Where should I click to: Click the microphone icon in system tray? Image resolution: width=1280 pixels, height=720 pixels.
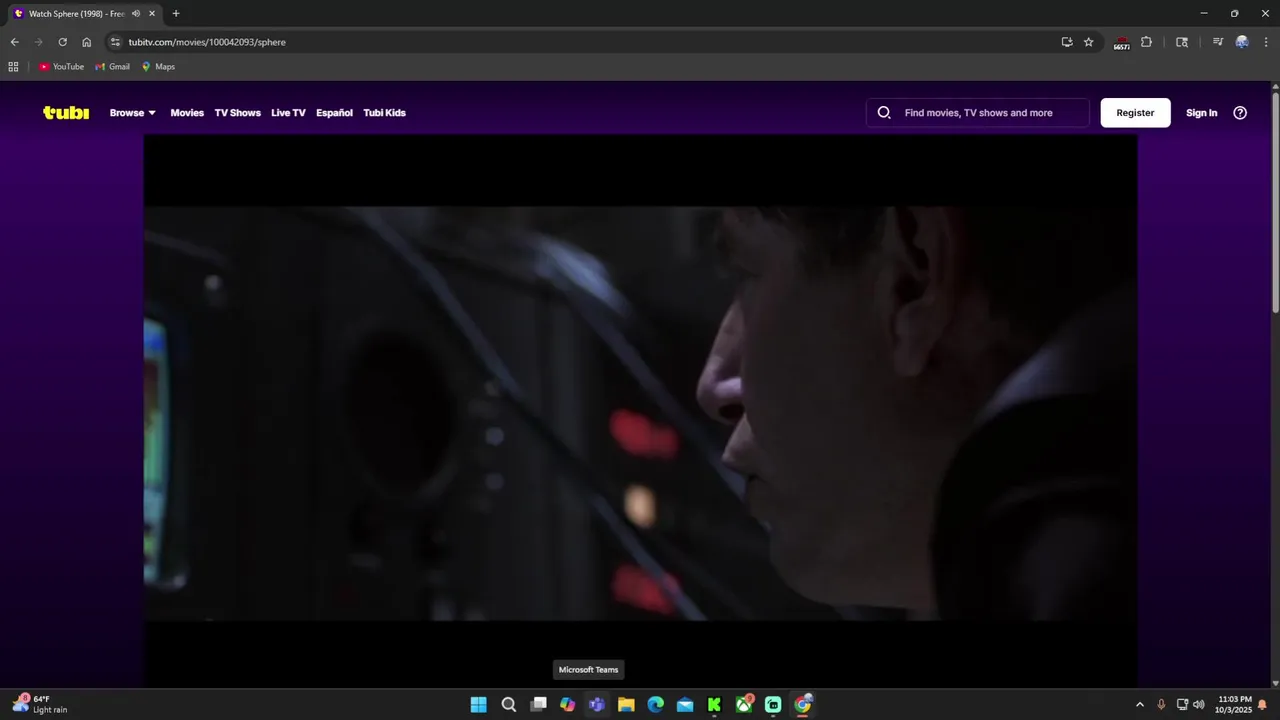[x=1161, y=705]
